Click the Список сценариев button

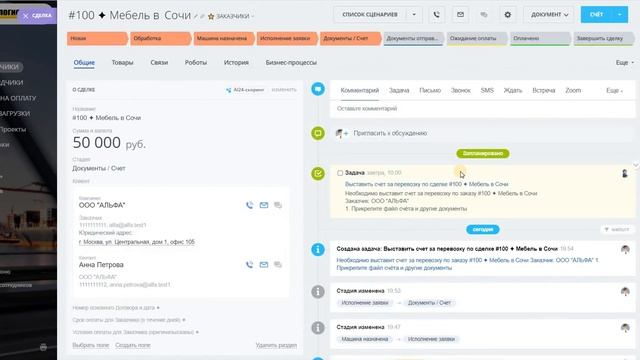[x=370, y=15]
